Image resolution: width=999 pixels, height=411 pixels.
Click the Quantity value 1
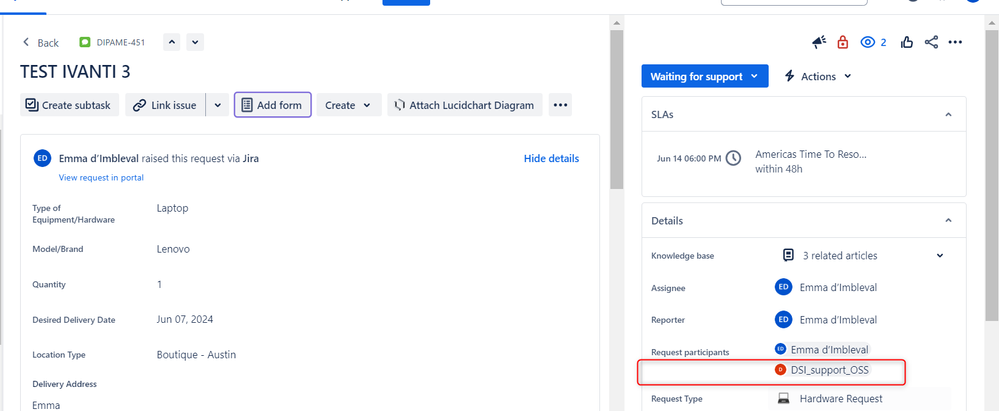pyautogui.click(x=159, y=284)
